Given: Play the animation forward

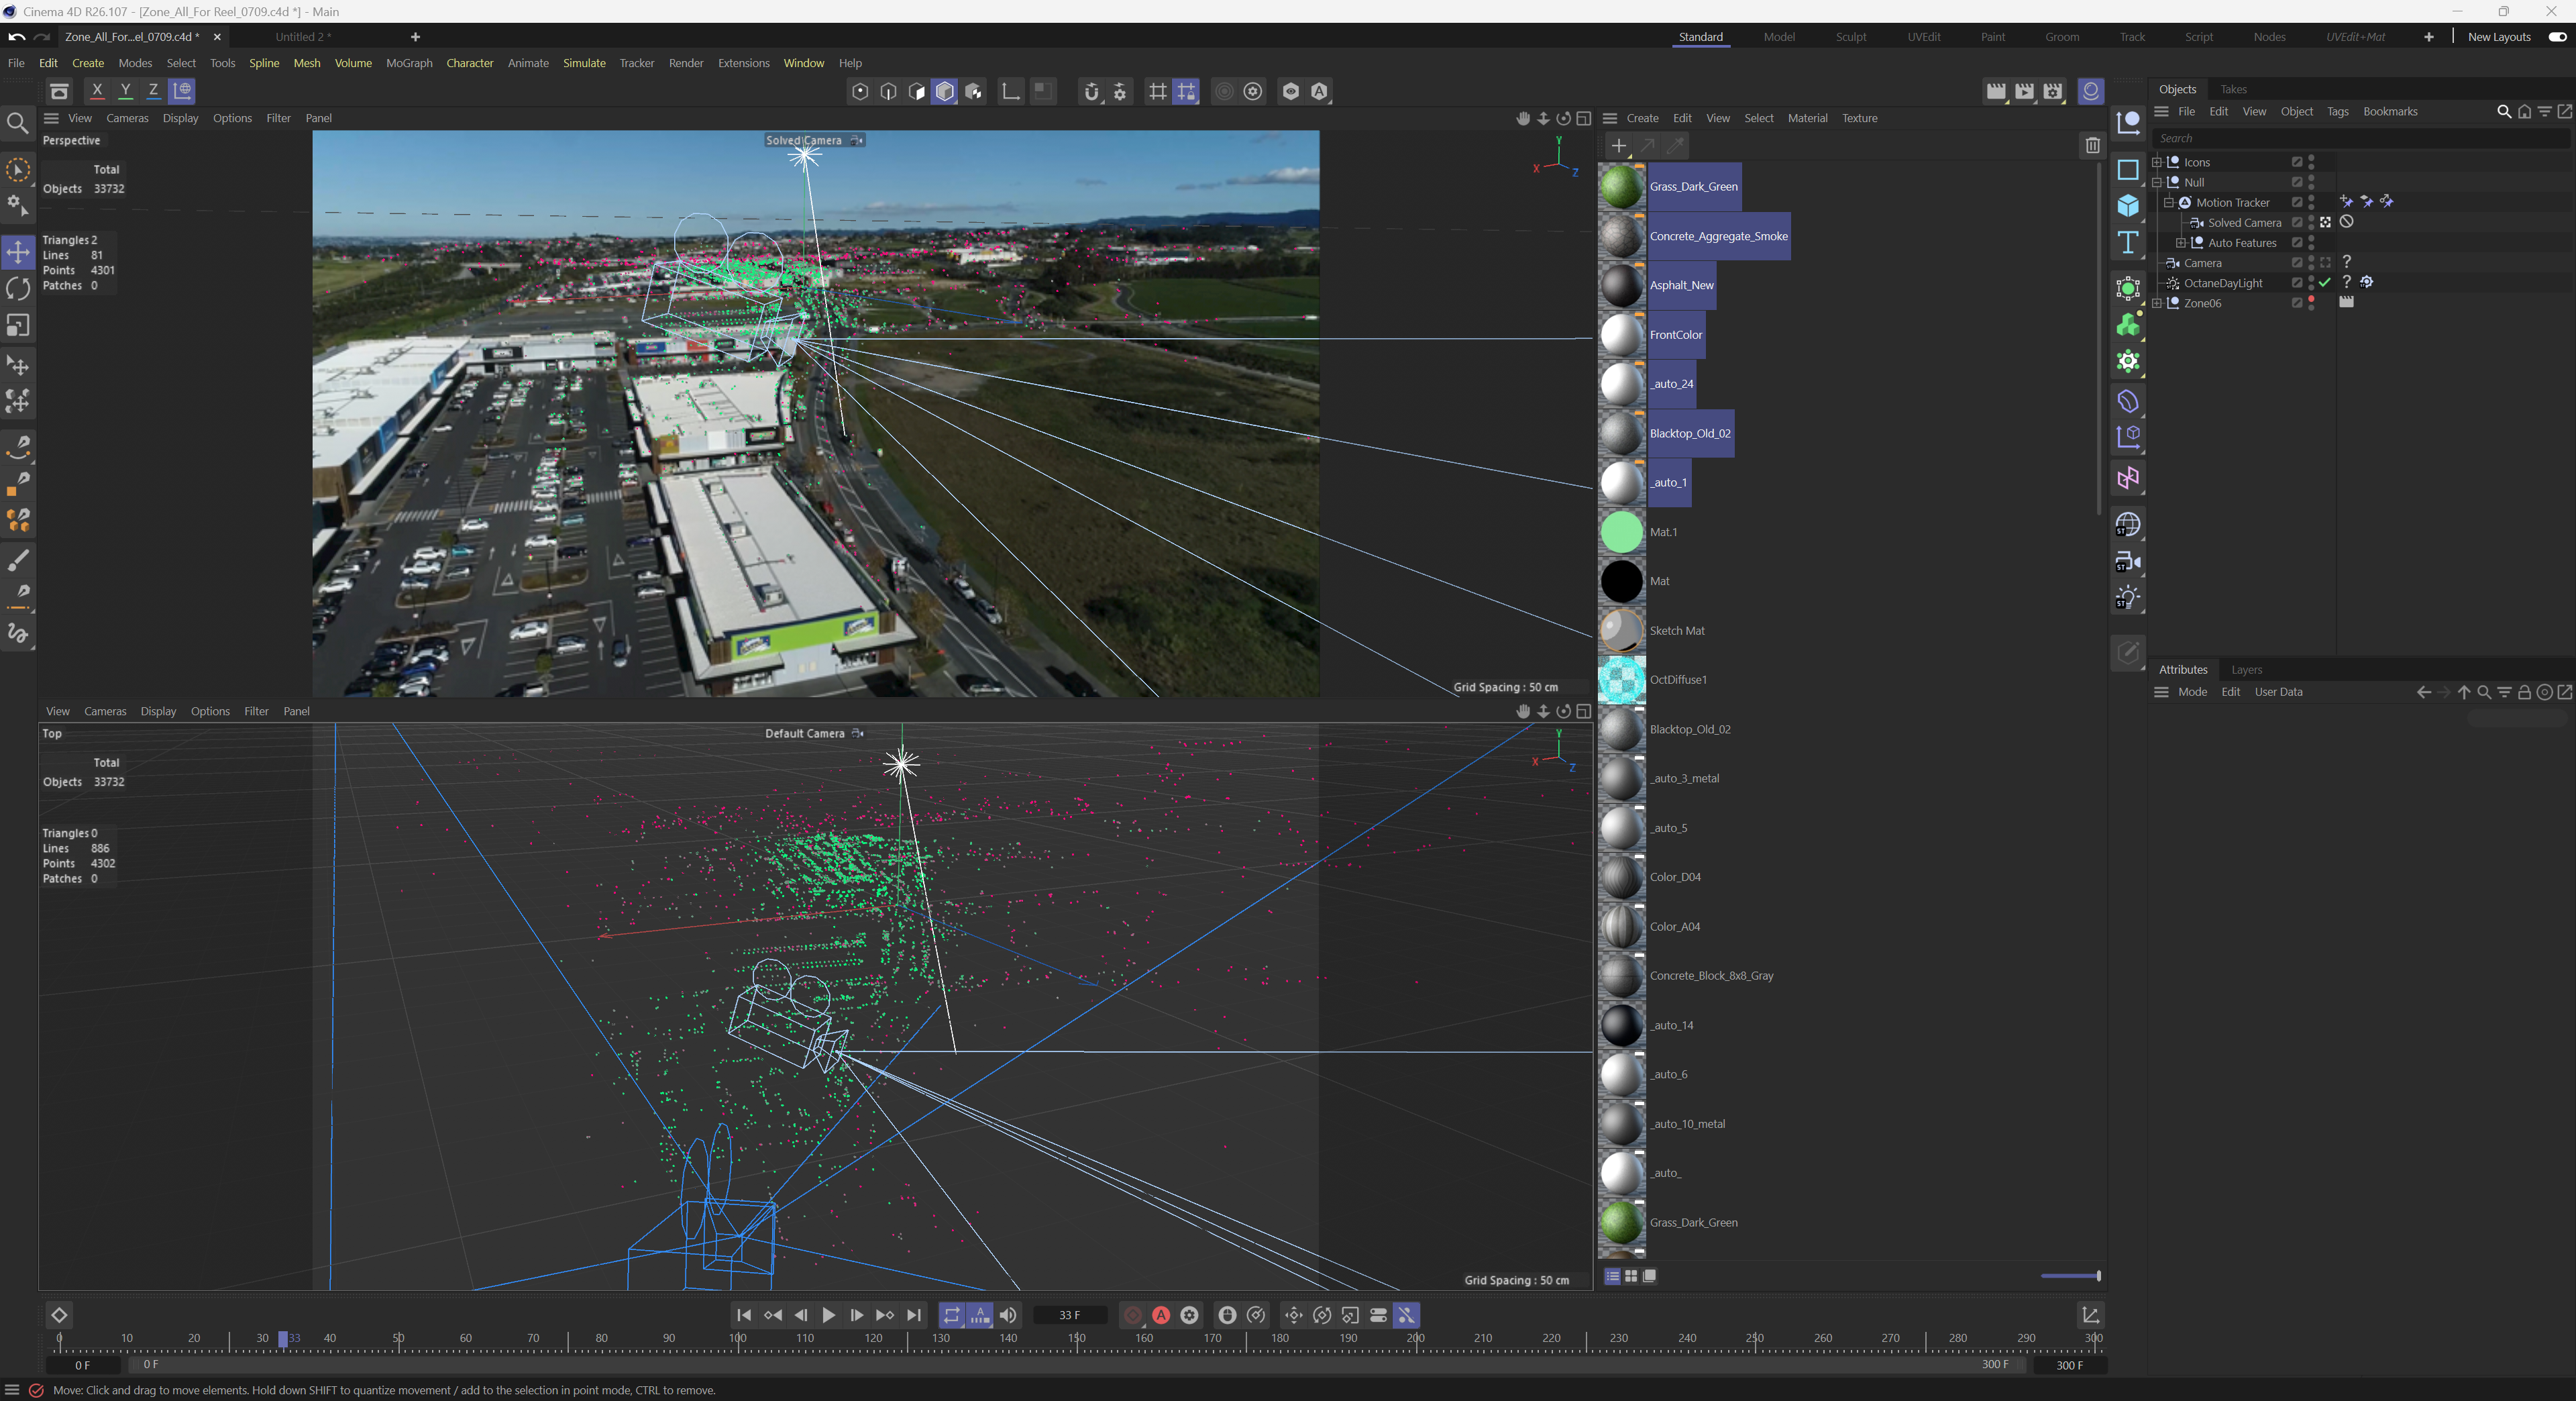Looking at the screenshot, I should click(x=828, y=1315).
